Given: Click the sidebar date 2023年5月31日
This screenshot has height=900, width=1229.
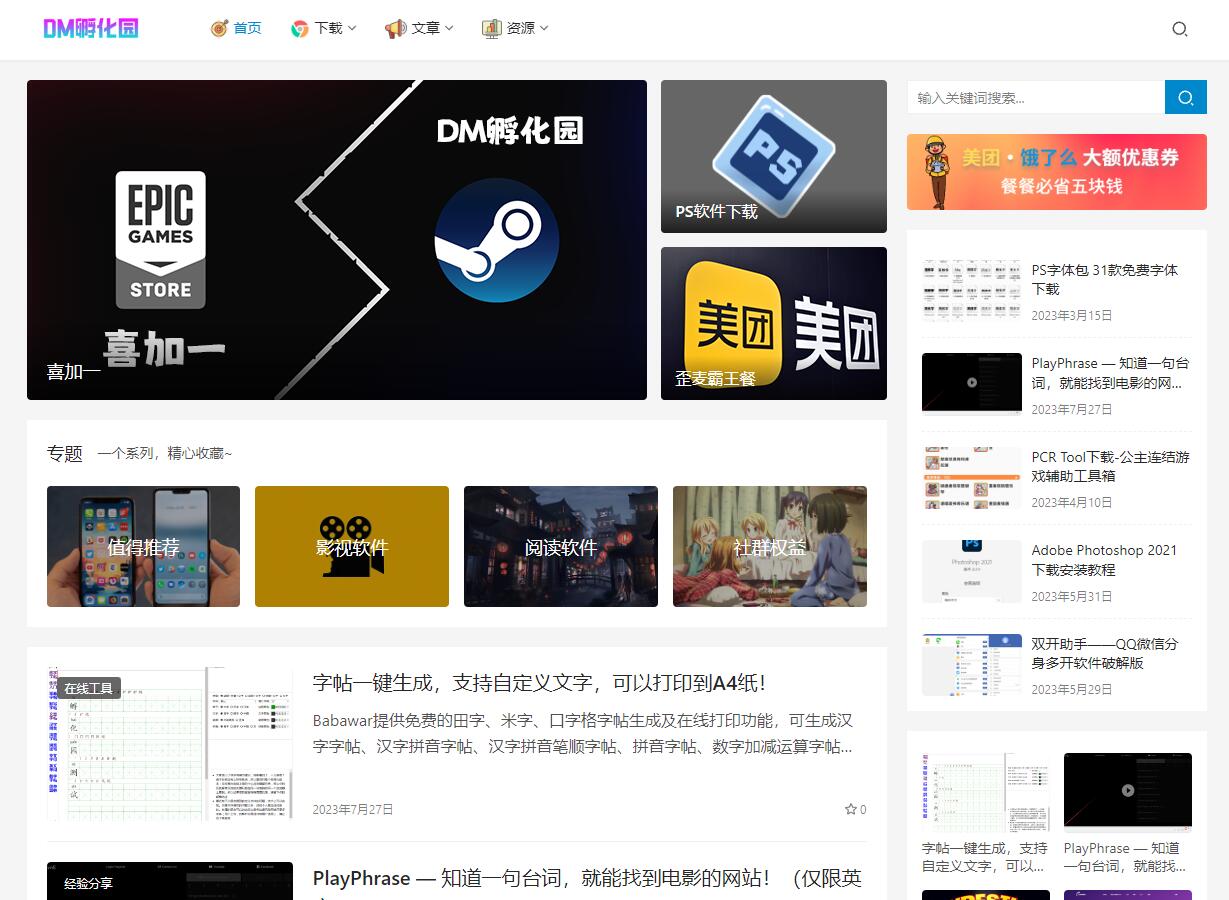Looking at the screenshot, I should point(1072,596).
